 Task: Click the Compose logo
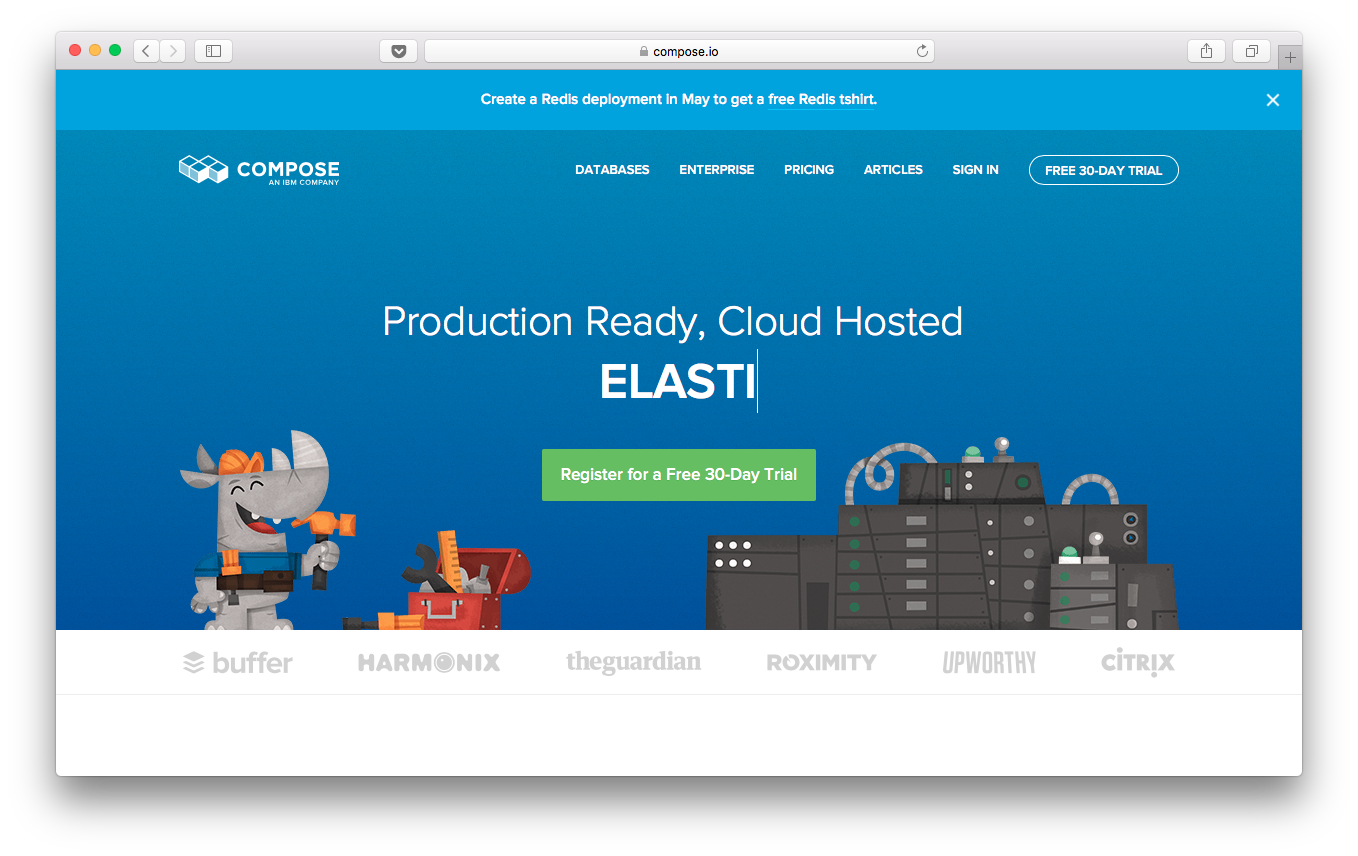click(259, 170)
